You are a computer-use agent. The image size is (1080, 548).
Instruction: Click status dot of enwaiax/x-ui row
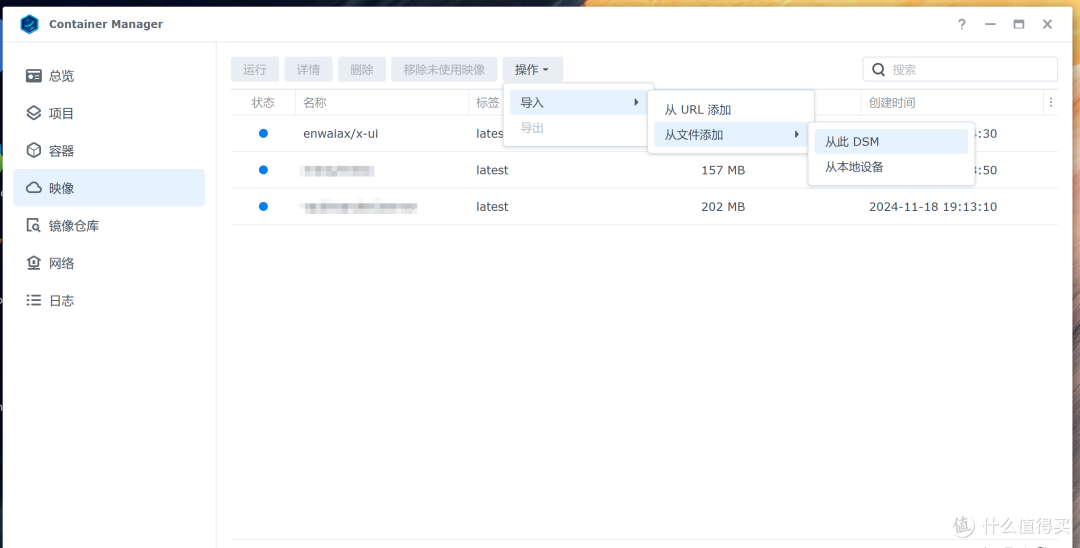tap(263, 134)
